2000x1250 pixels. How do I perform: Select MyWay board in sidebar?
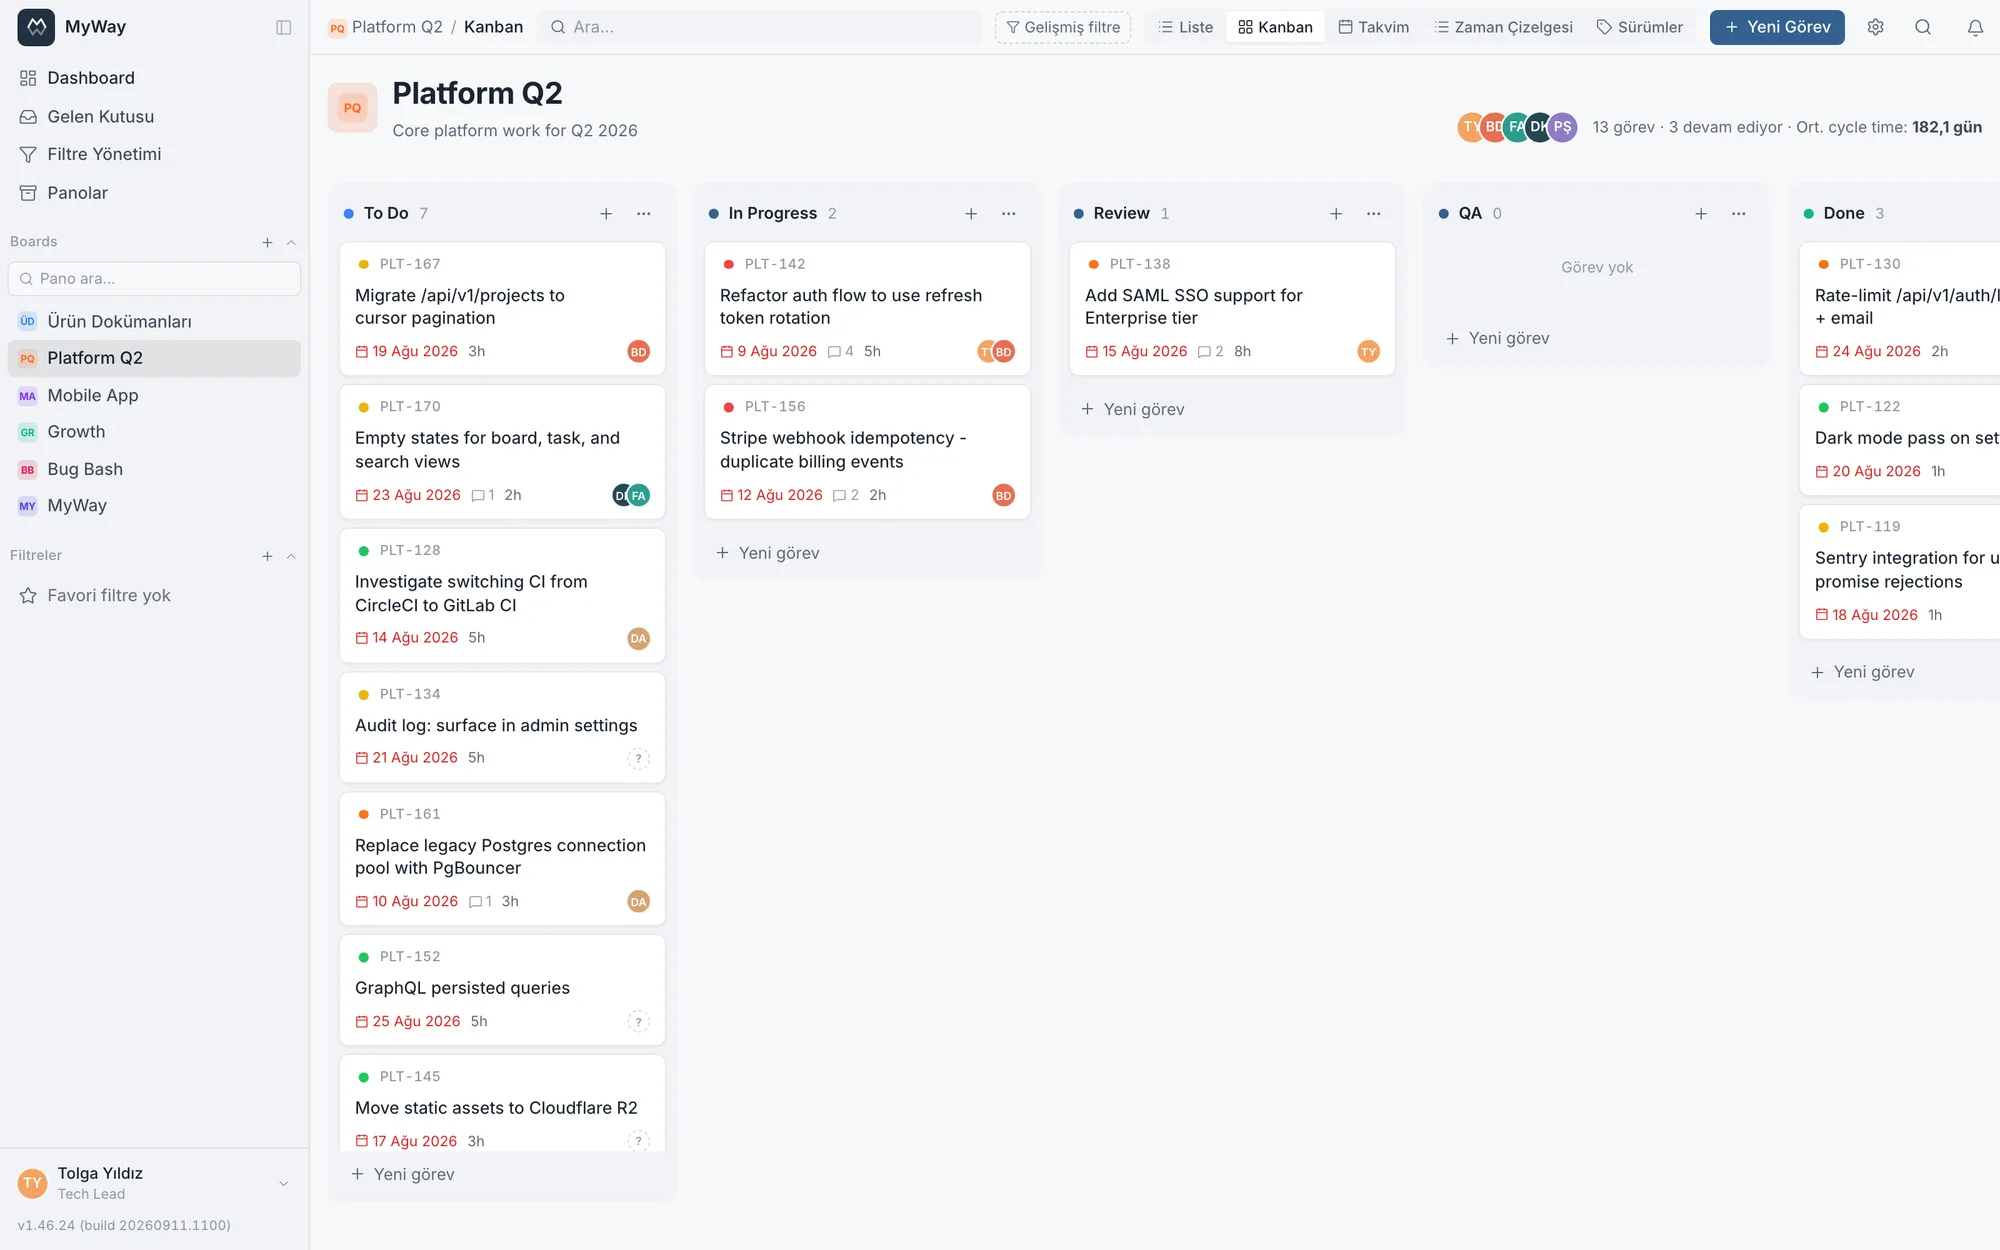(x=154, y=506)
